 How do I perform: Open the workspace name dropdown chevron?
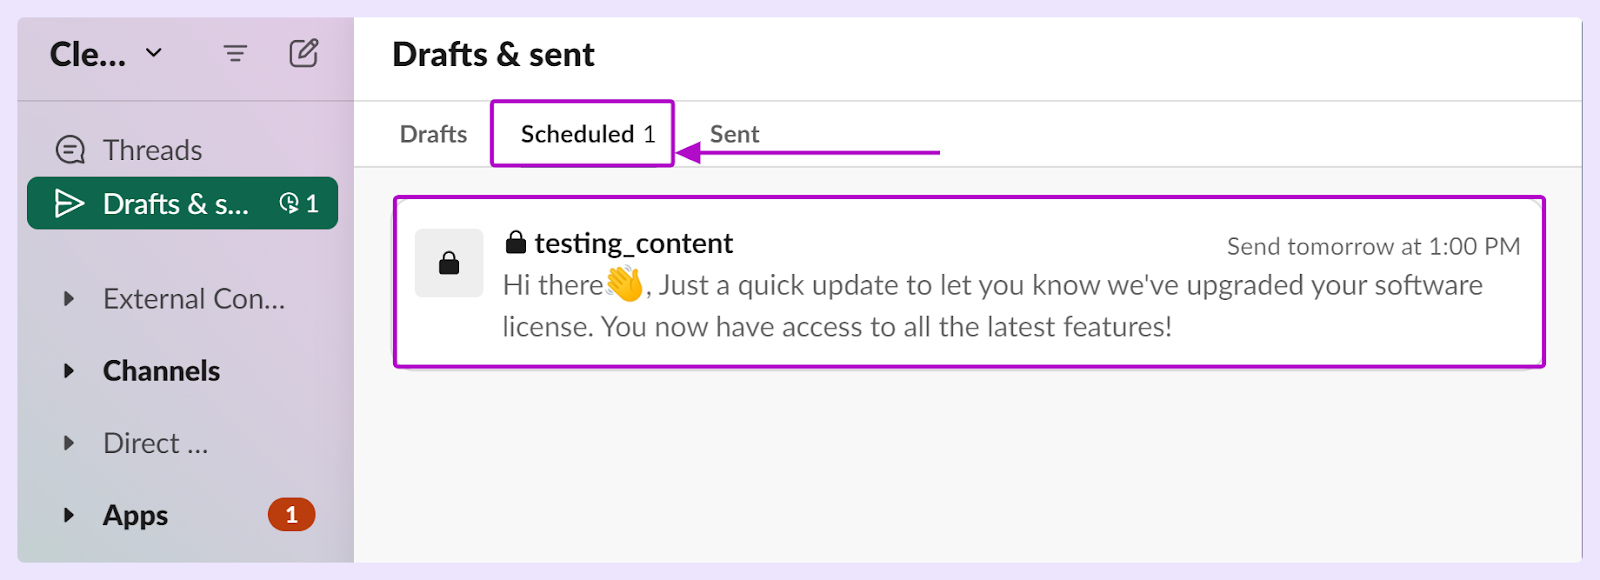154,52
